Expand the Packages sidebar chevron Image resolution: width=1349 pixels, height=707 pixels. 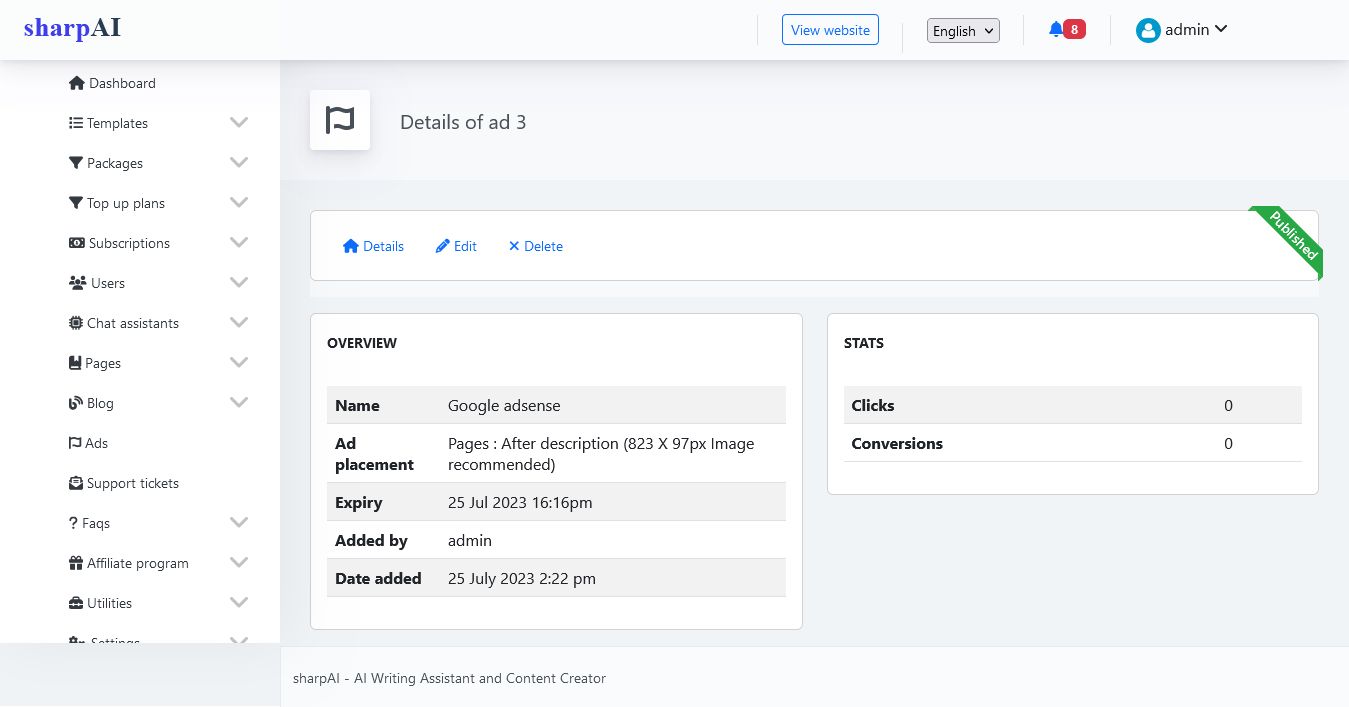(x=239, y=163)
